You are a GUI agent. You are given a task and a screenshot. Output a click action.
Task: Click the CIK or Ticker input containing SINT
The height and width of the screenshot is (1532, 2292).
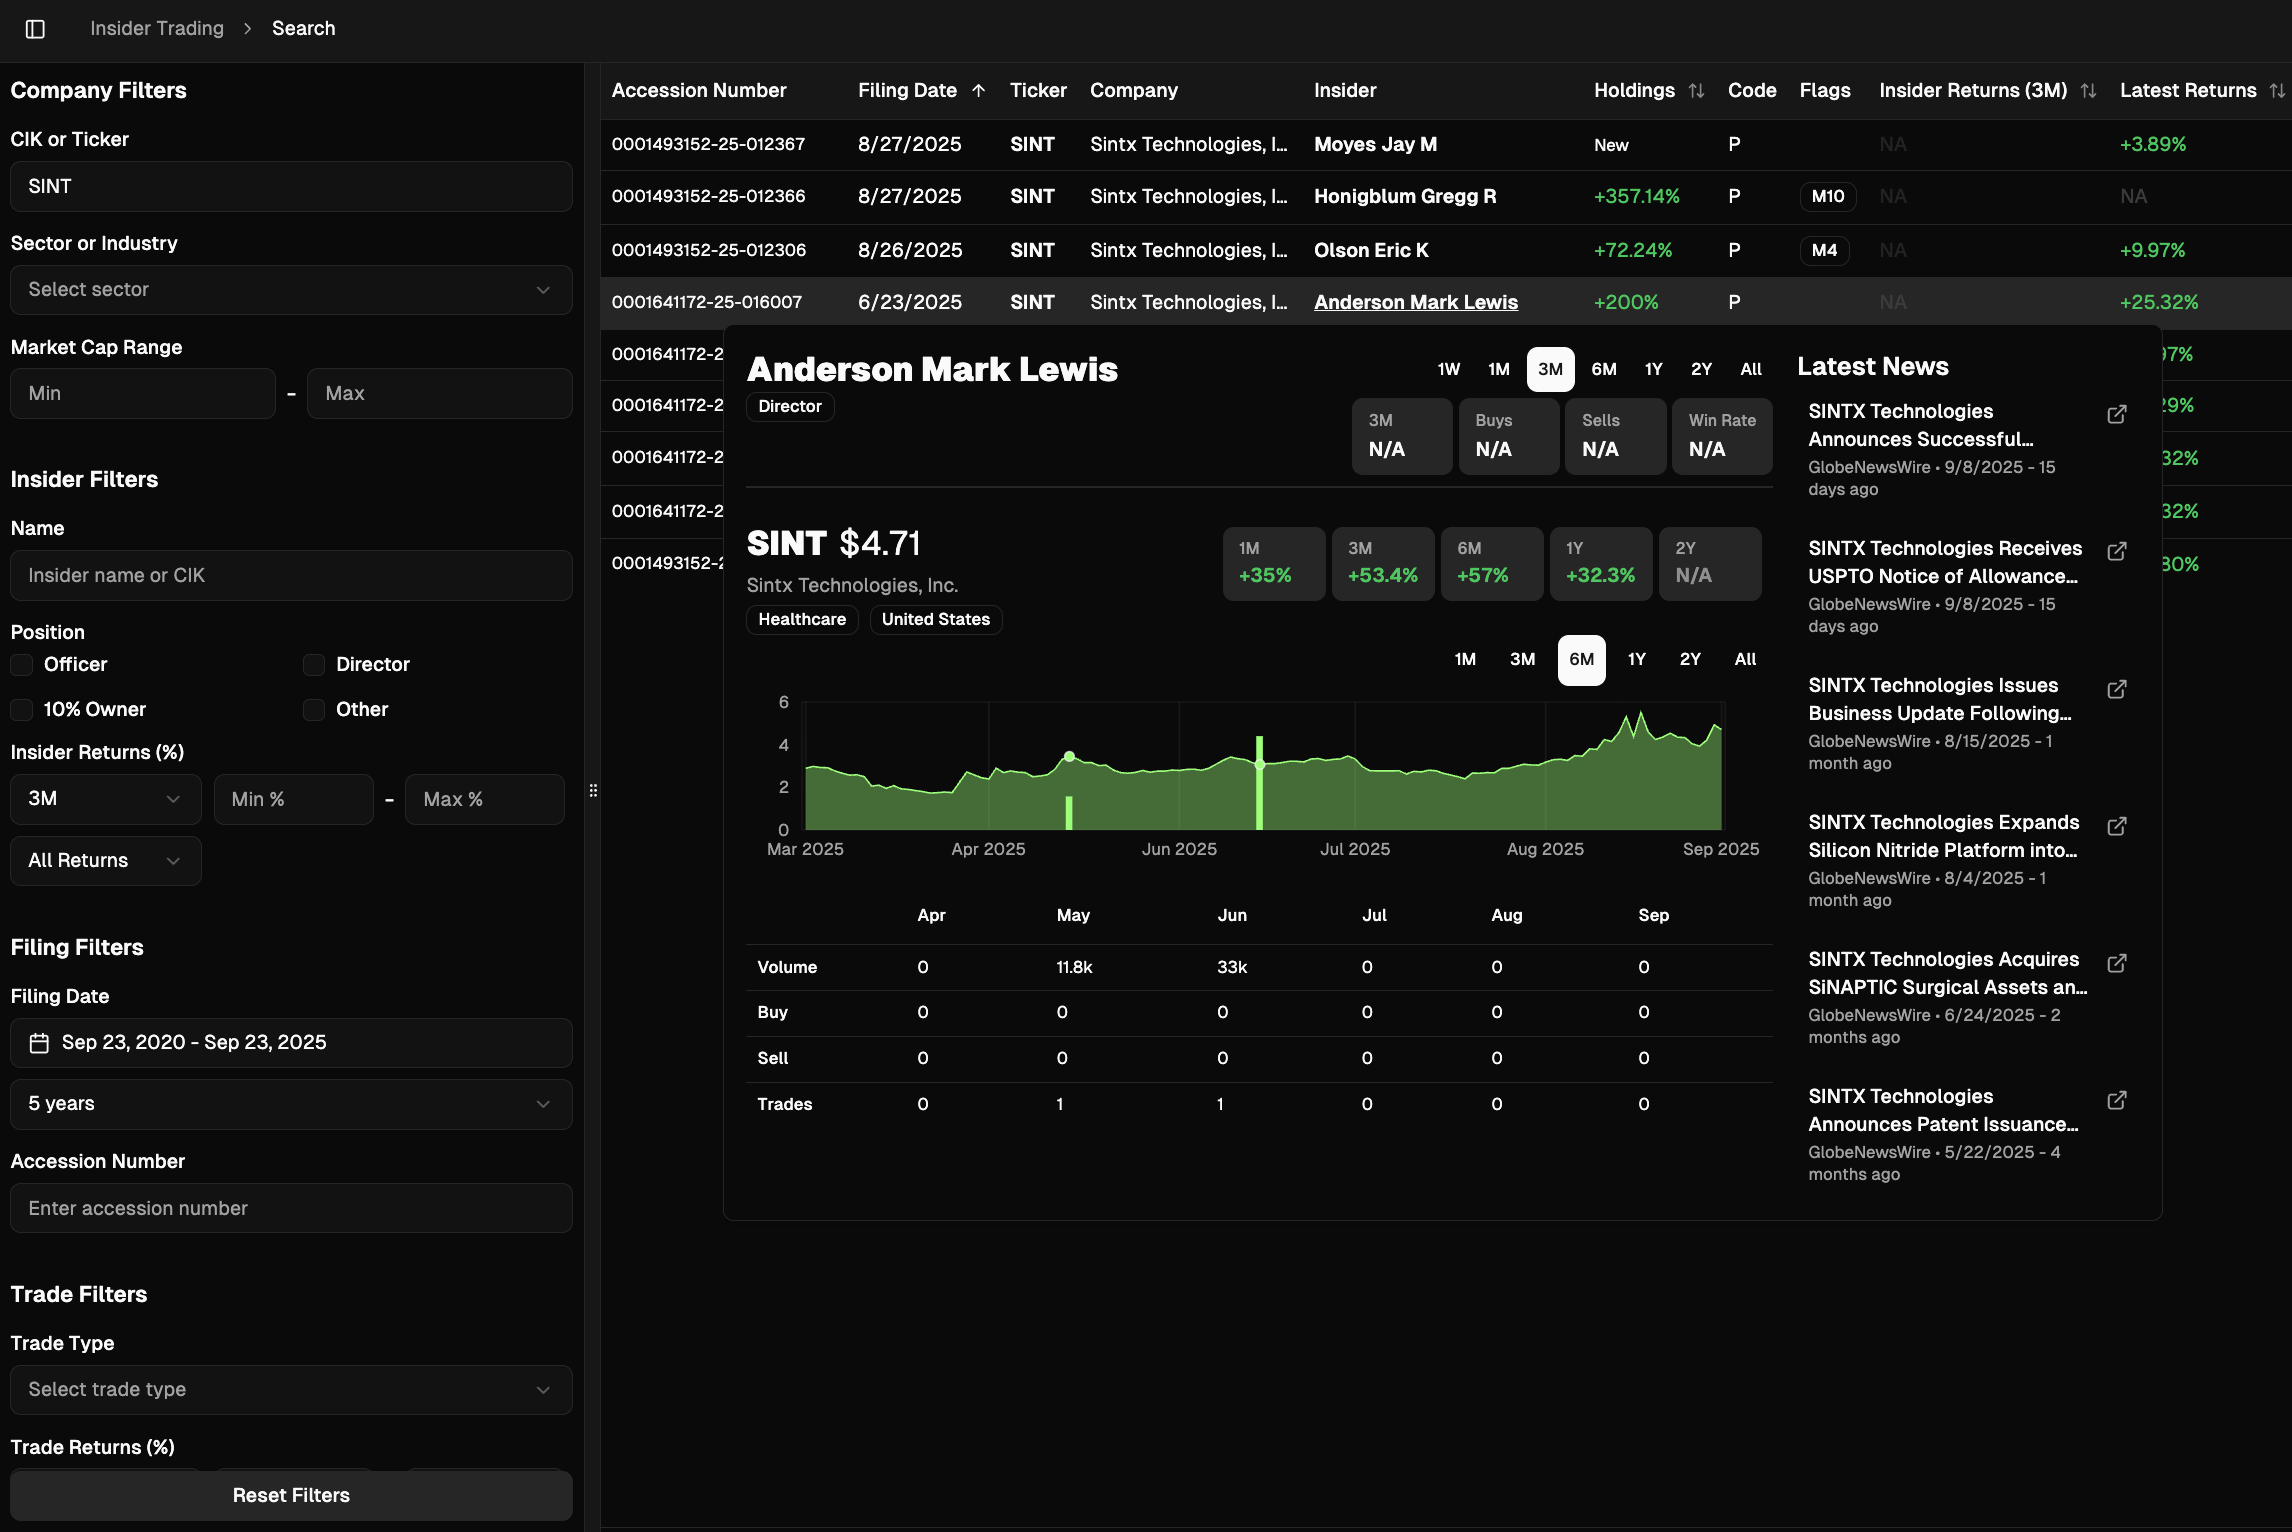(291, 187)
